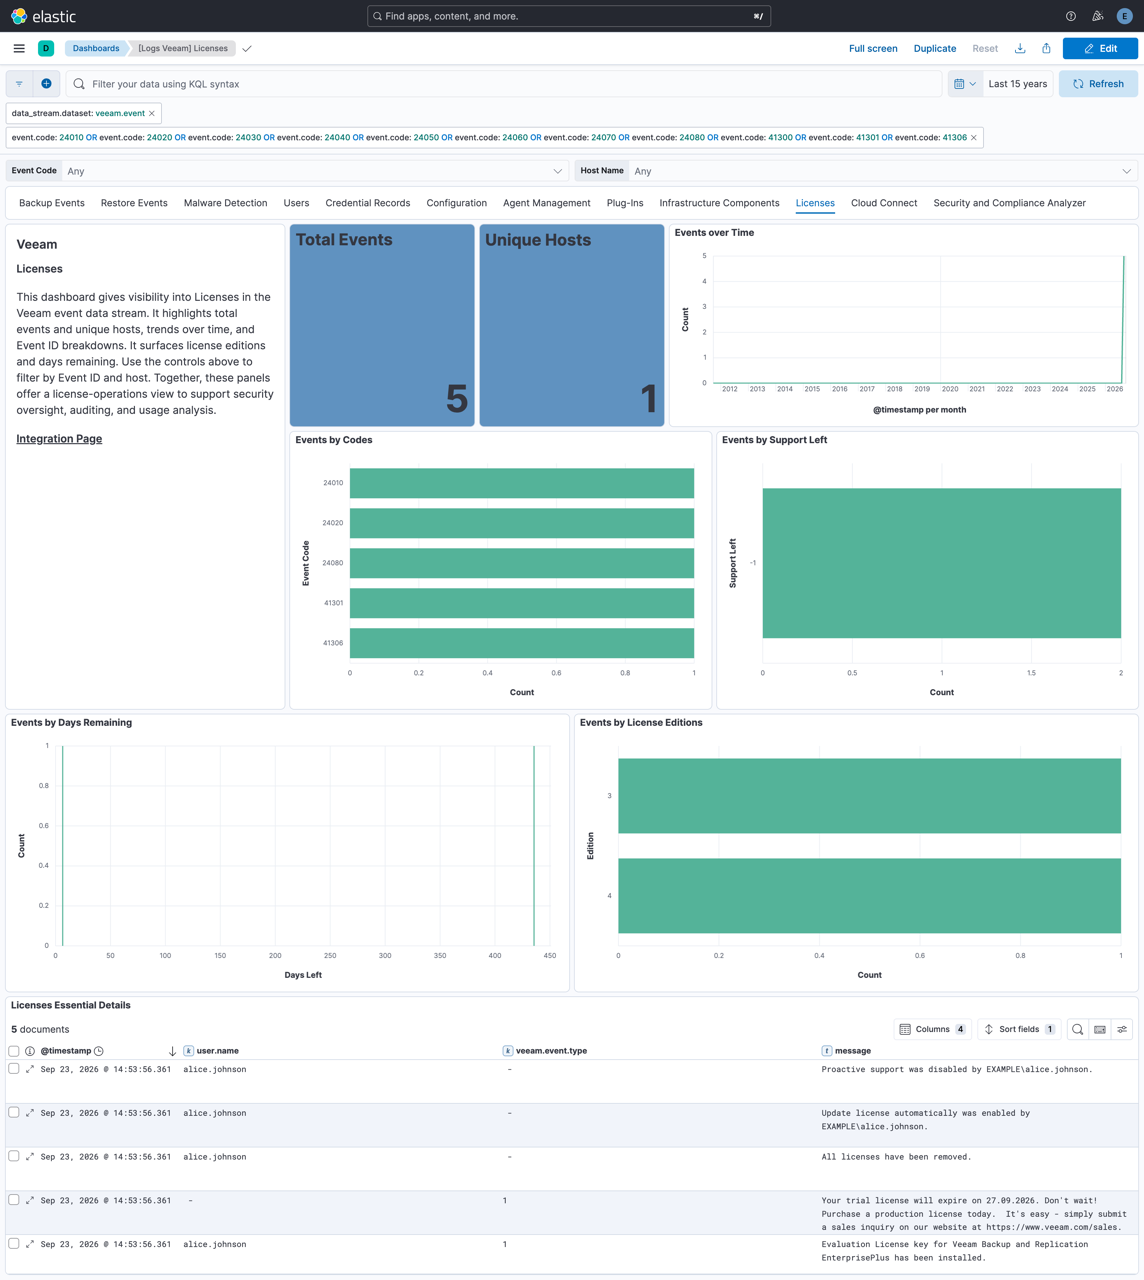Open the Integration Page link

click(x=59, y=439)
